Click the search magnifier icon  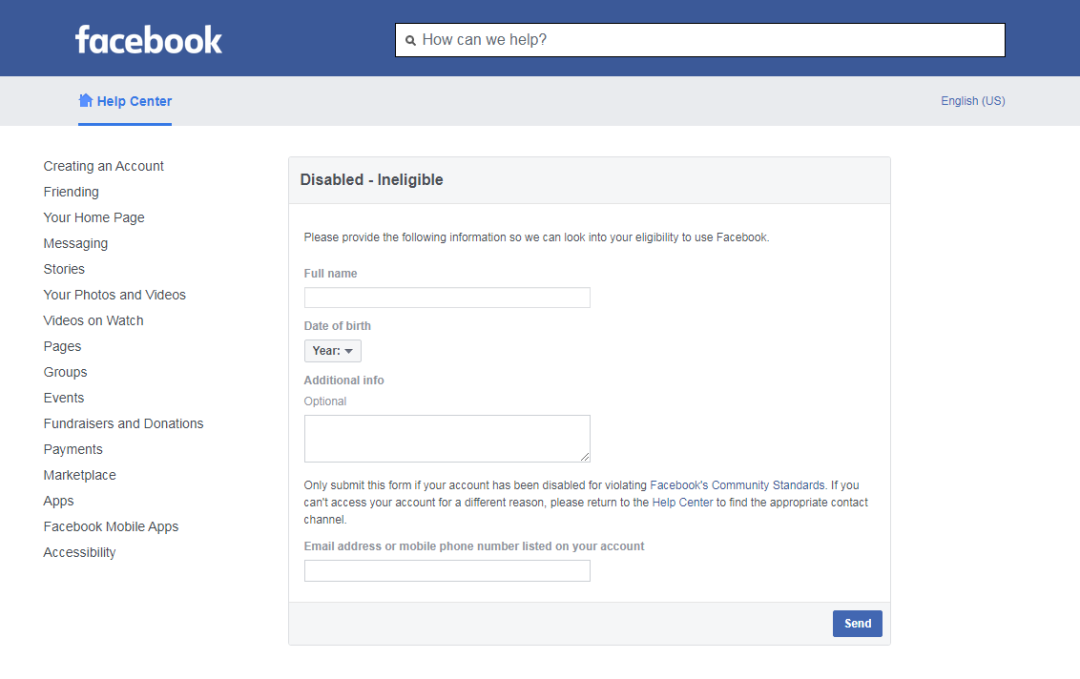coord(410,41)
